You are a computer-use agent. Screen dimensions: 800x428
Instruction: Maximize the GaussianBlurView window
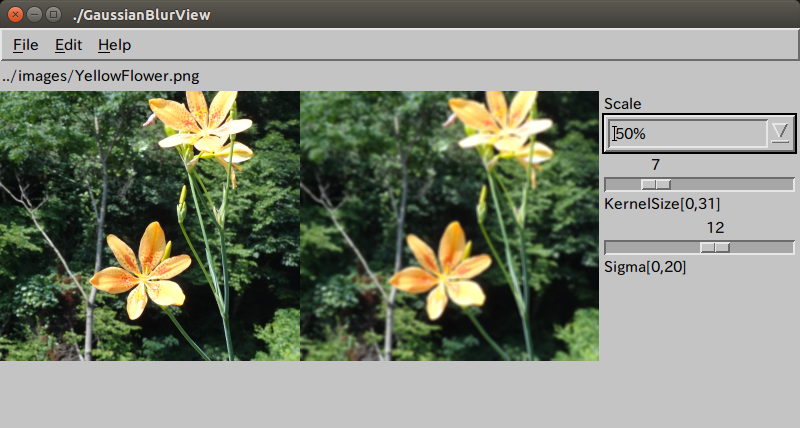pos(53,14)
